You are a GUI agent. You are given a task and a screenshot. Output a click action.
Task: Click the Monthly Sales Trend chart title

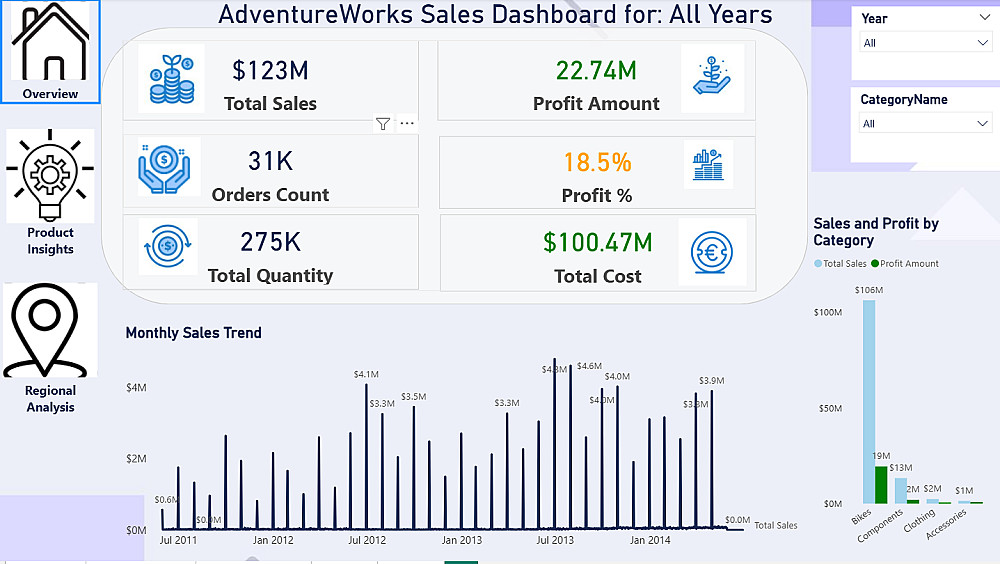pyautogui.click(x=193, y=333)
